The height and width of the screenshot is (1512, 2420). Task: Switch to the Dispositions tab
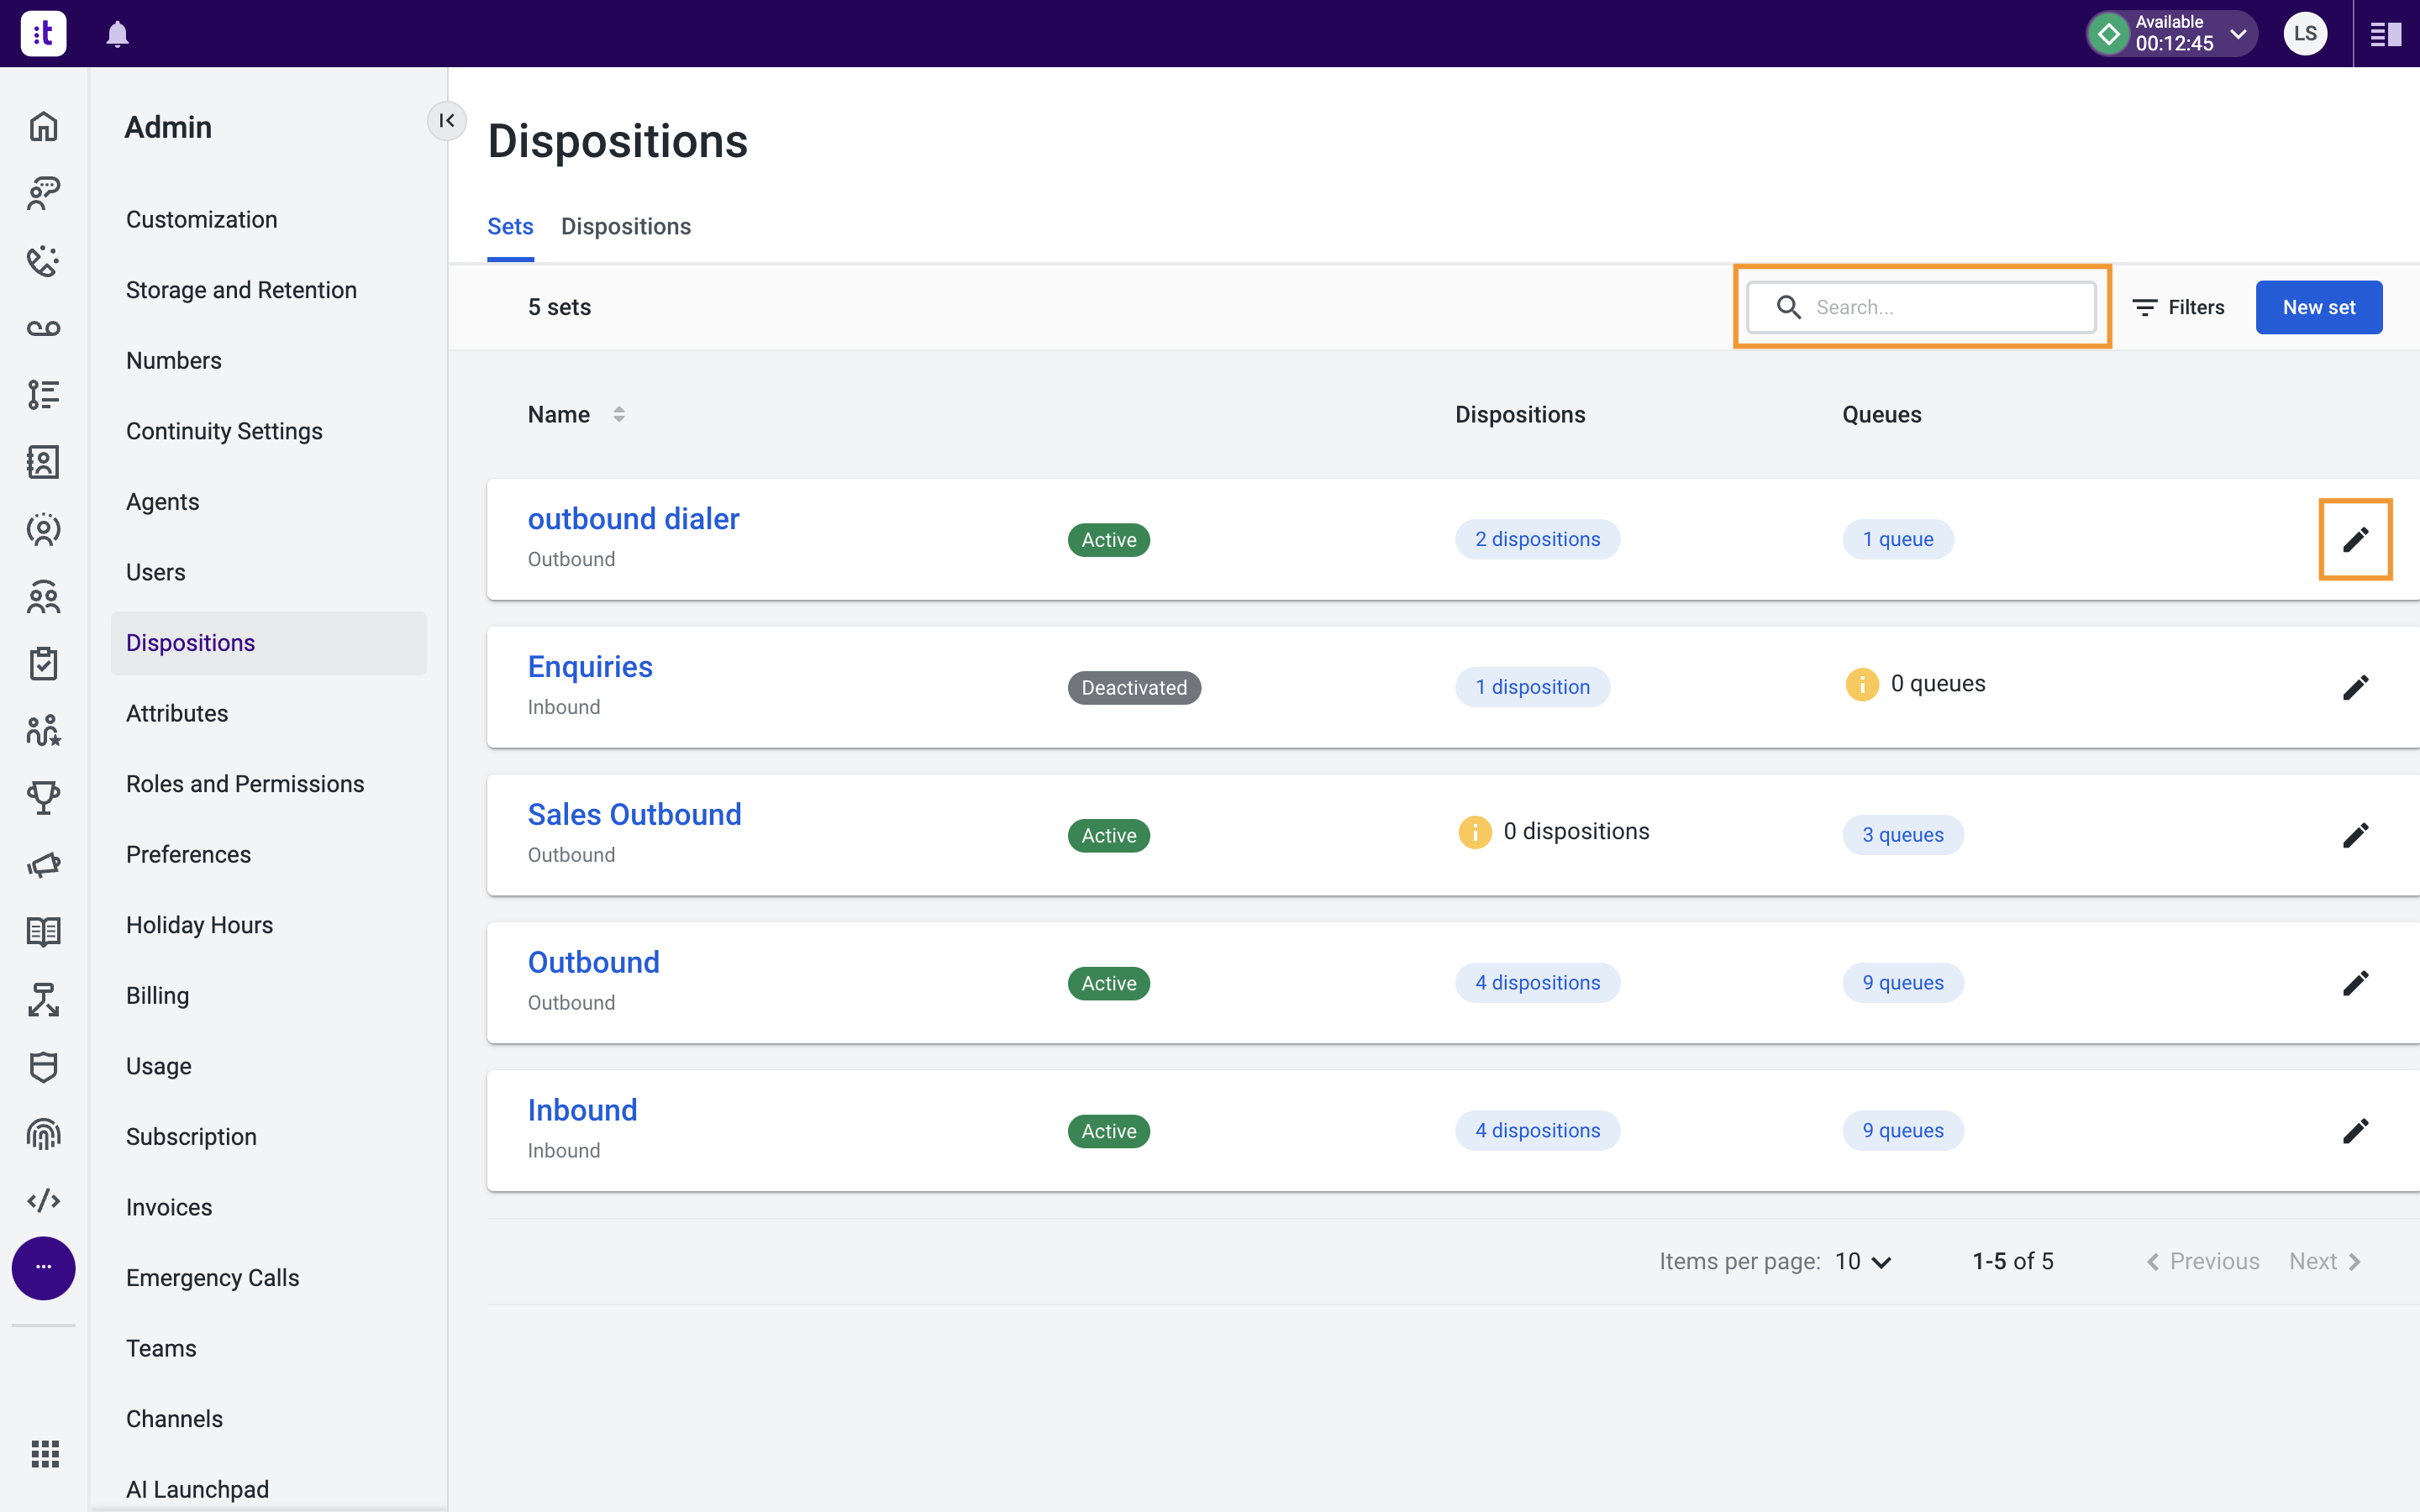point(626,226)
